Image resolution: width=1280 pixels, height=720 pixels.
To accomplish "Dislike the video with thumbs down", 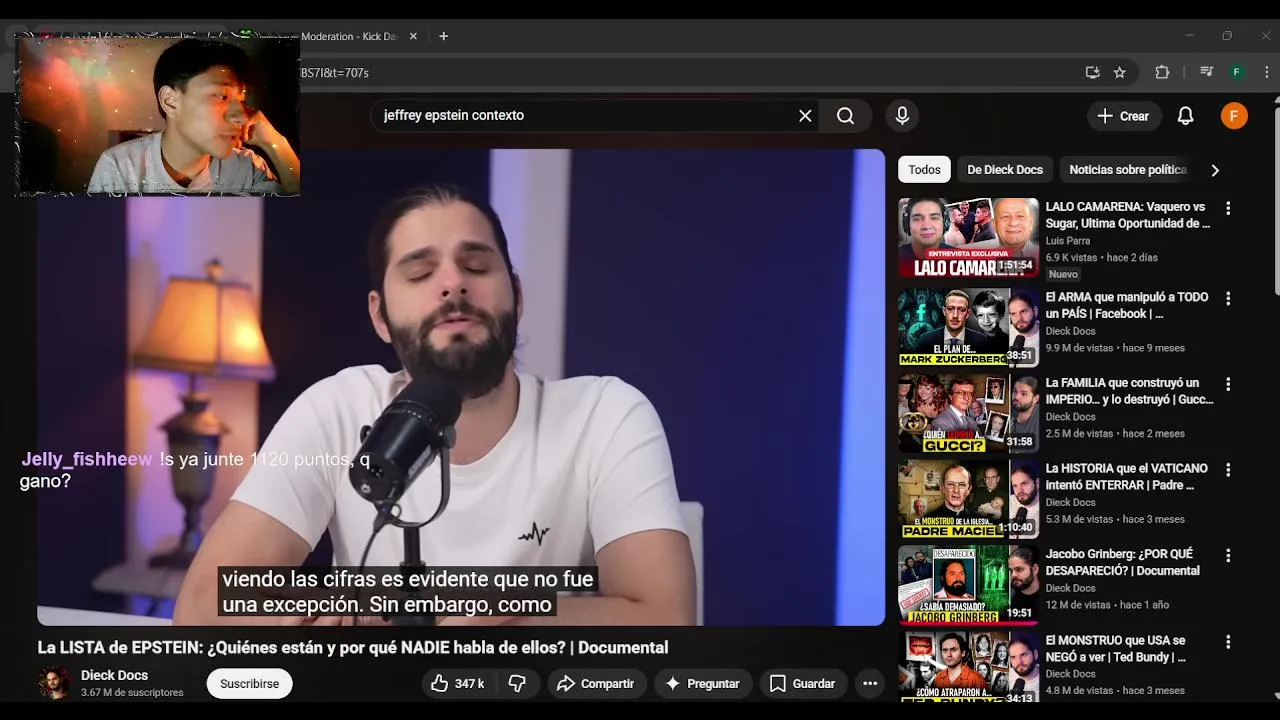I will 517,684.
